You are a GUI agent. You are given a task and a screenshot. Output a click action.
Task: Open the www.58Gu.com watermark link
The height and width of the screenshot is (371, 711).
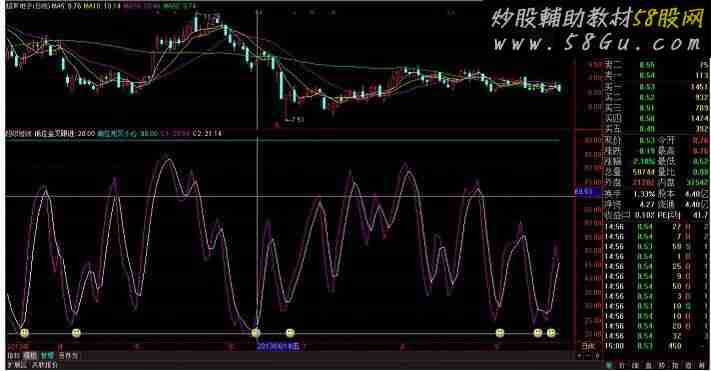click(x=598, y=44)
